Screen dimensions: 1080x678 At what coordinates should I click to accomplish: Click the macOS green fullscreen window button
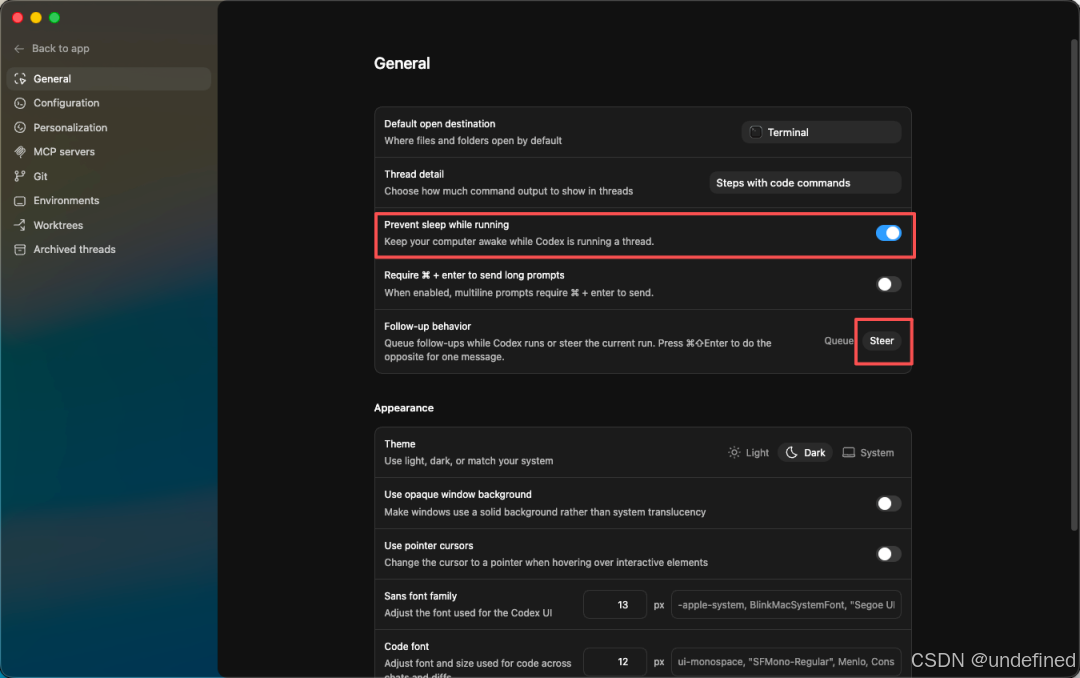[54, 17]
